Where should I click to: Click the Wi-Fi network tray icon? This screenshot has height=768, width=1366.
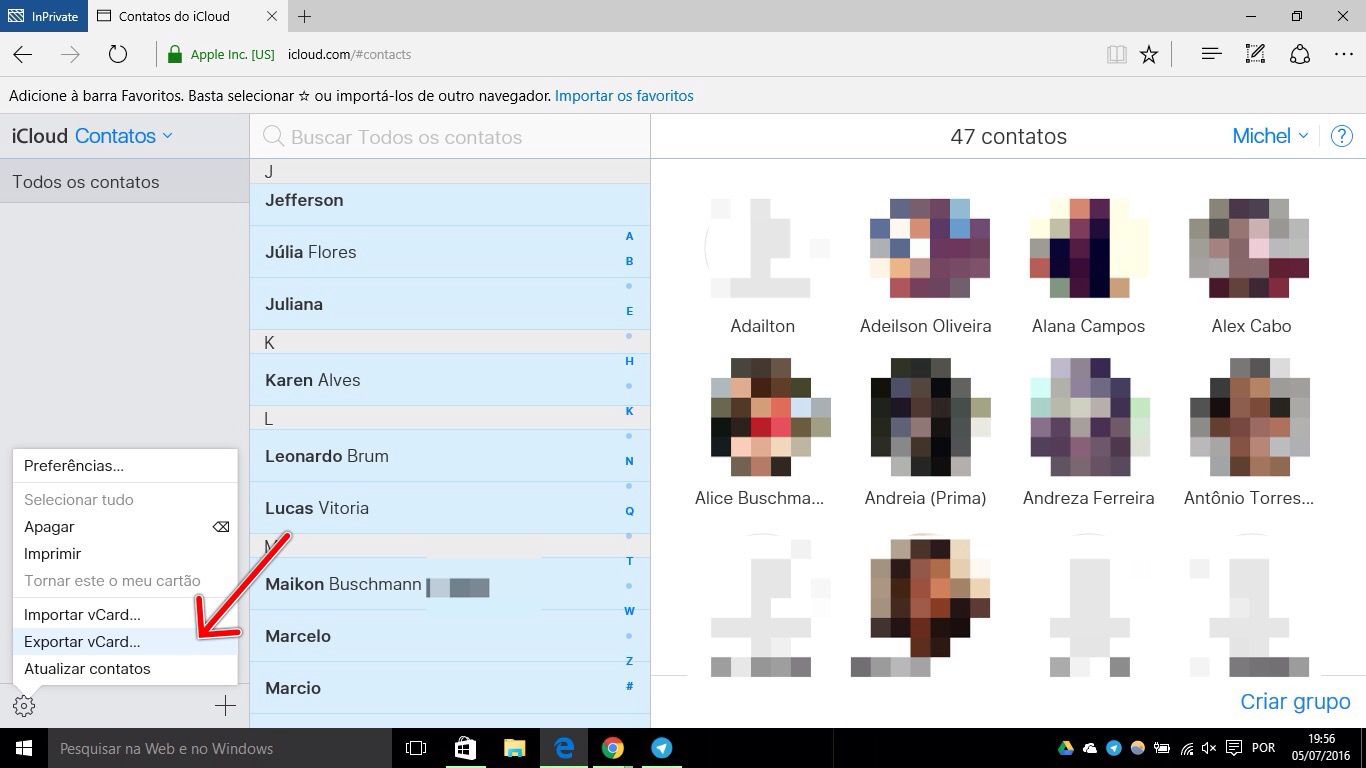tap(1186, 748)
